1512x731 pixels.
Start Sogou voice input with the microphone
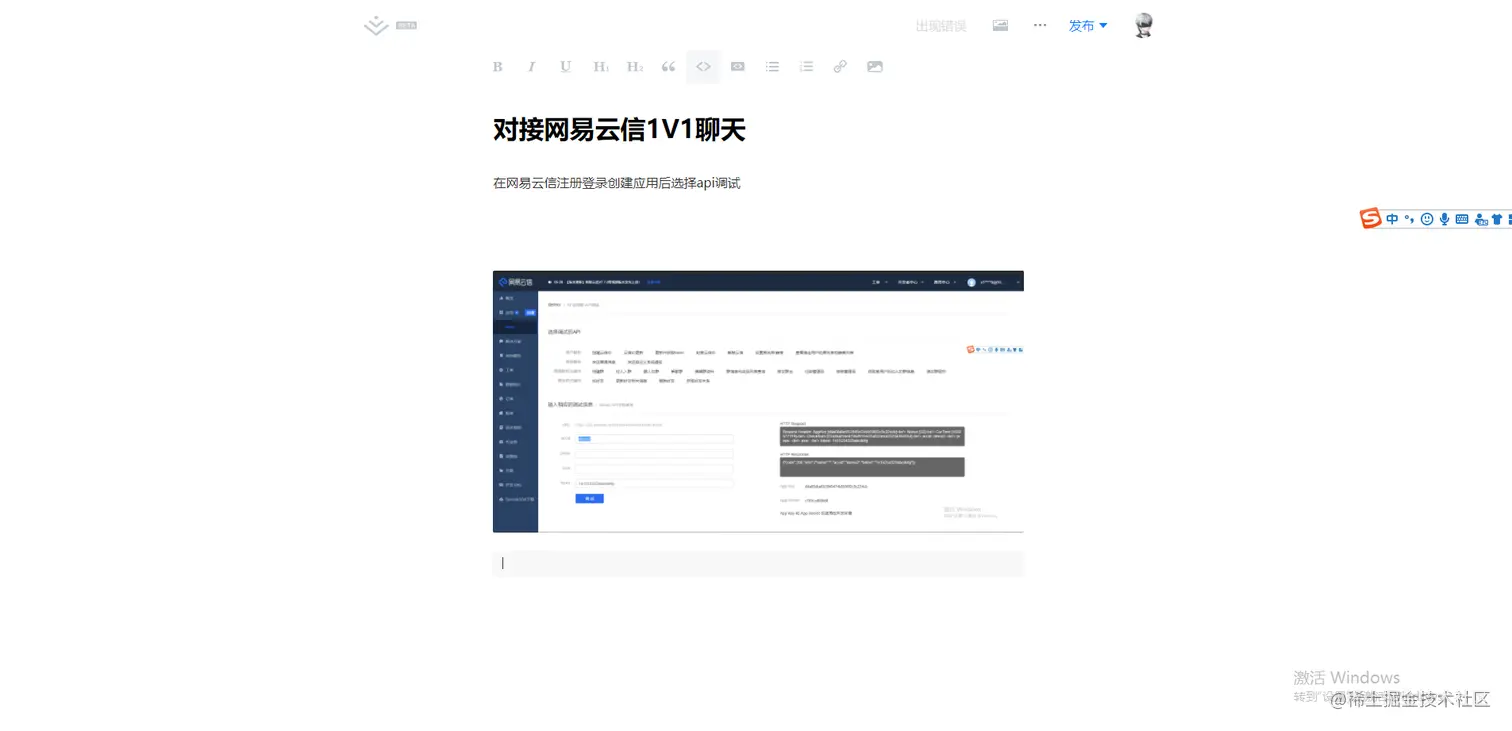[x=1444, y=219]
